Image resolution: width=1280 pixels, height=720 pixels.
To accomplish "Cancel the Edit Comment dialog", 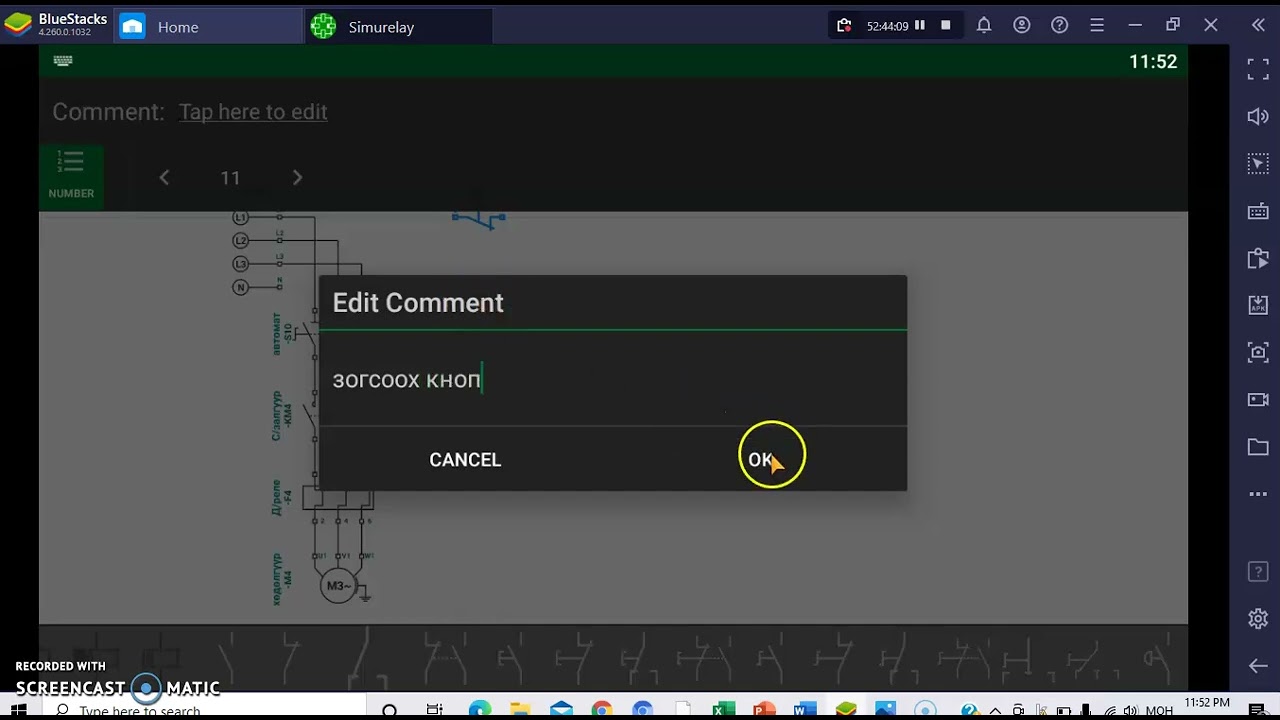I will pos(465,460).
